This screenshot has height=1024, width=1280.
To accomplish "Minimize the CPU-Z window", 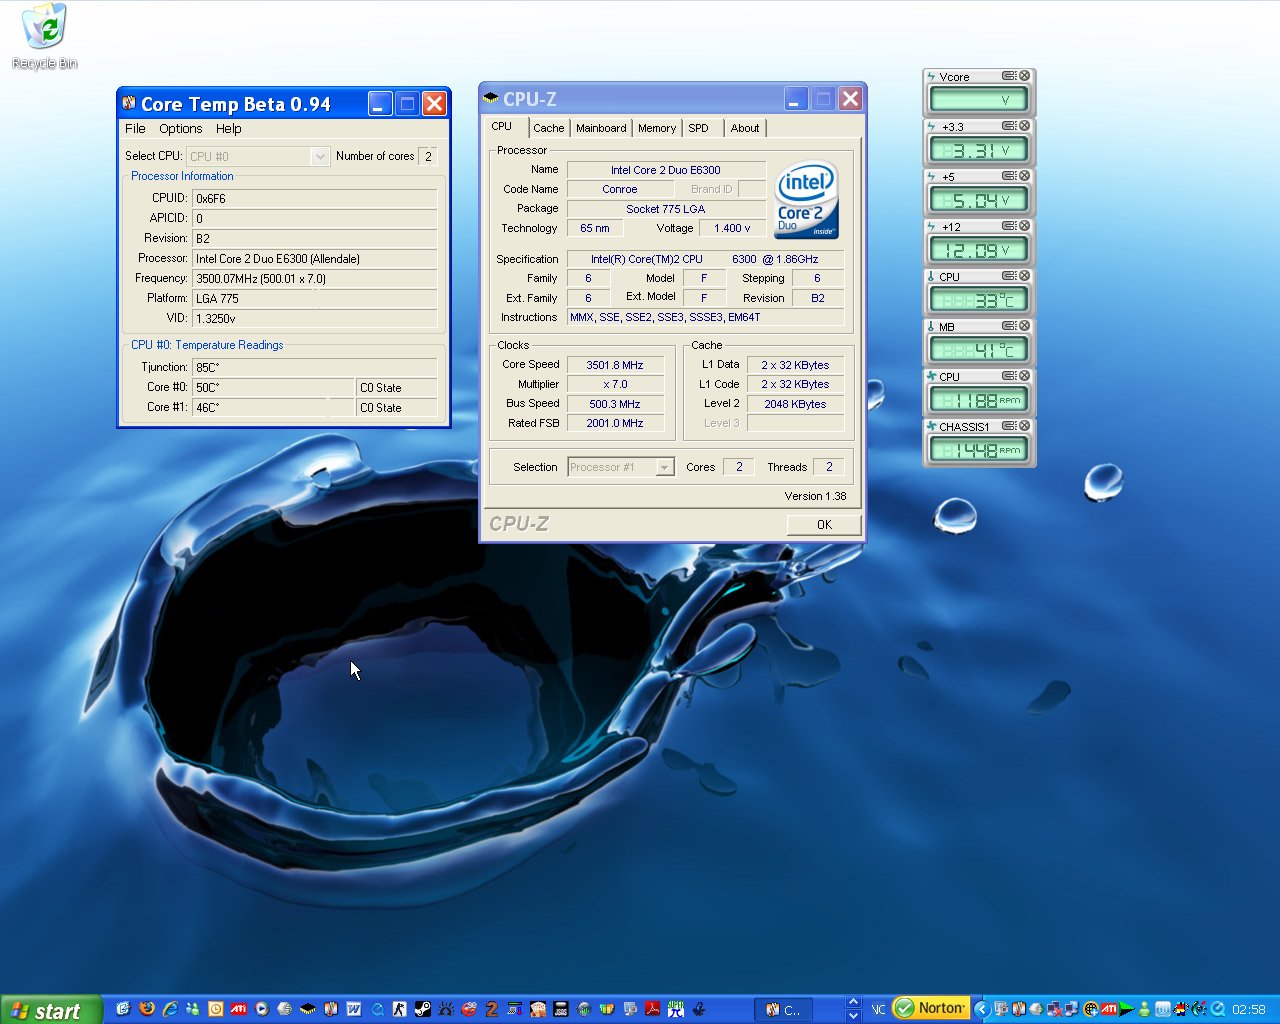I will pos(796,98).
